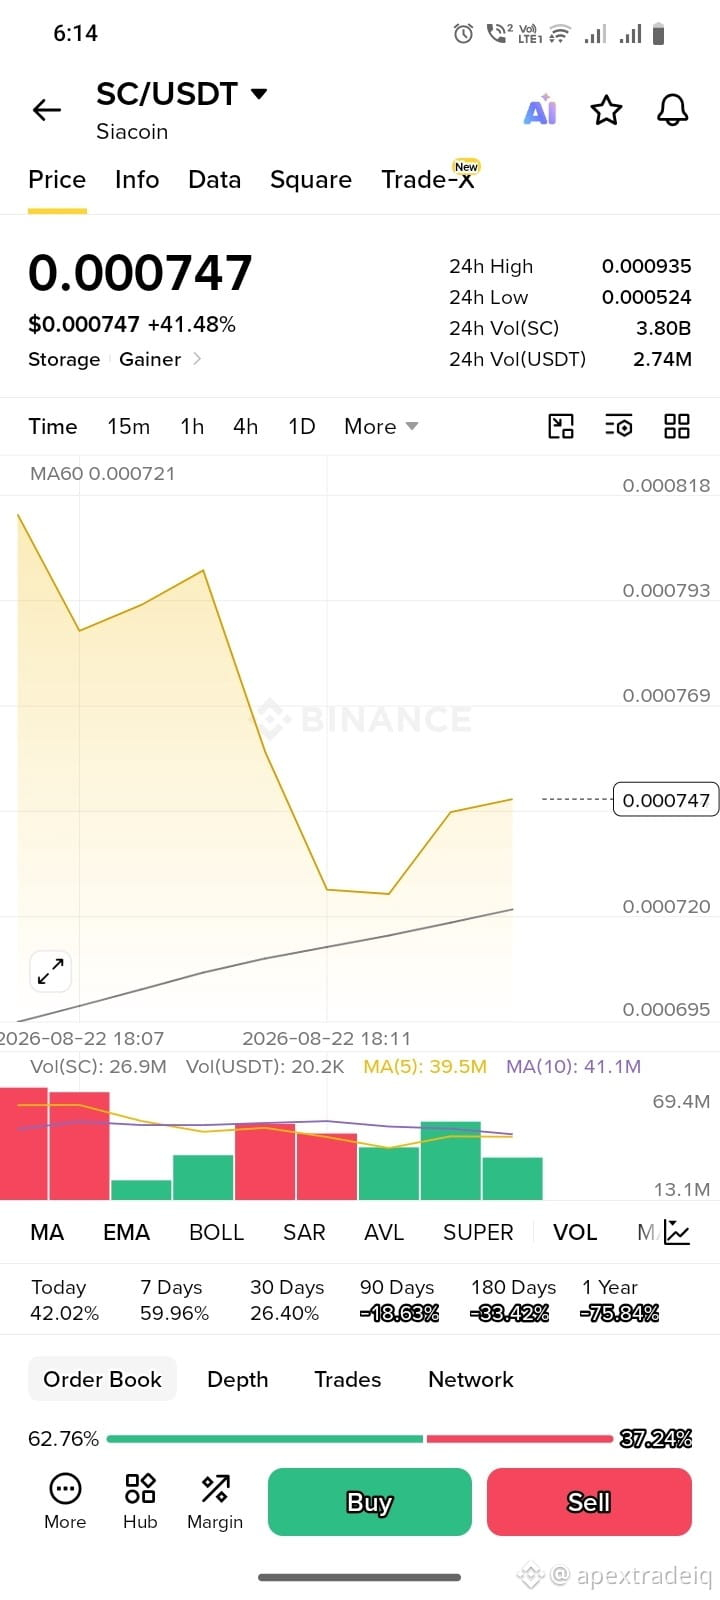Open the Trade-X tab
Screen dimensions: 720x1600
pyautogui.click(x=428, y=180)
